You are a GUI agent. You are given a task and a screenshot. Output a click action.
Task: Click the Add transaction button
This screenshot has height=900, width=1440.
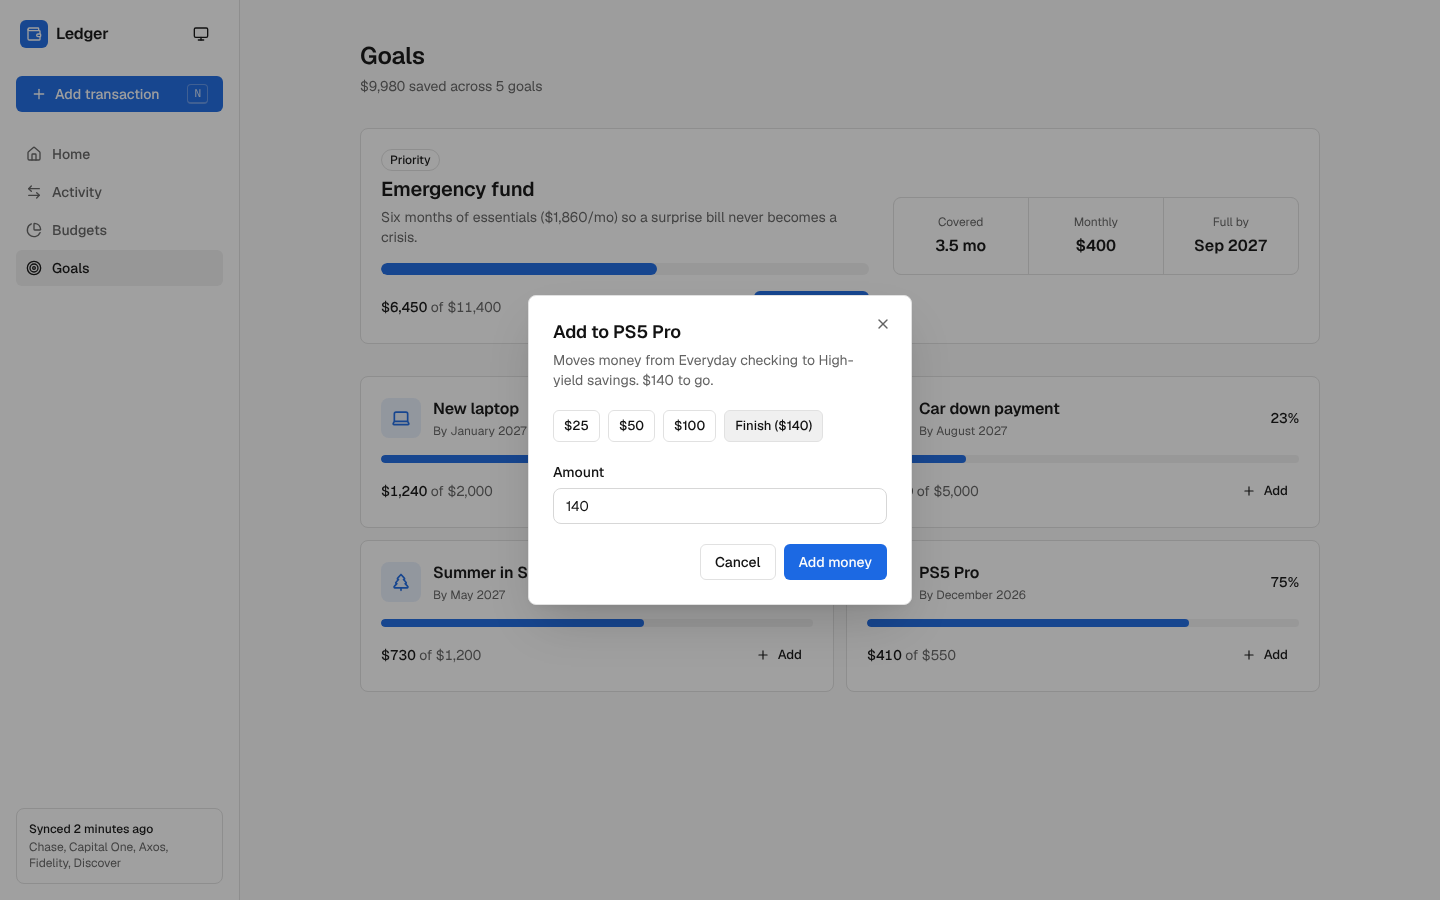(x=119, y=94)
